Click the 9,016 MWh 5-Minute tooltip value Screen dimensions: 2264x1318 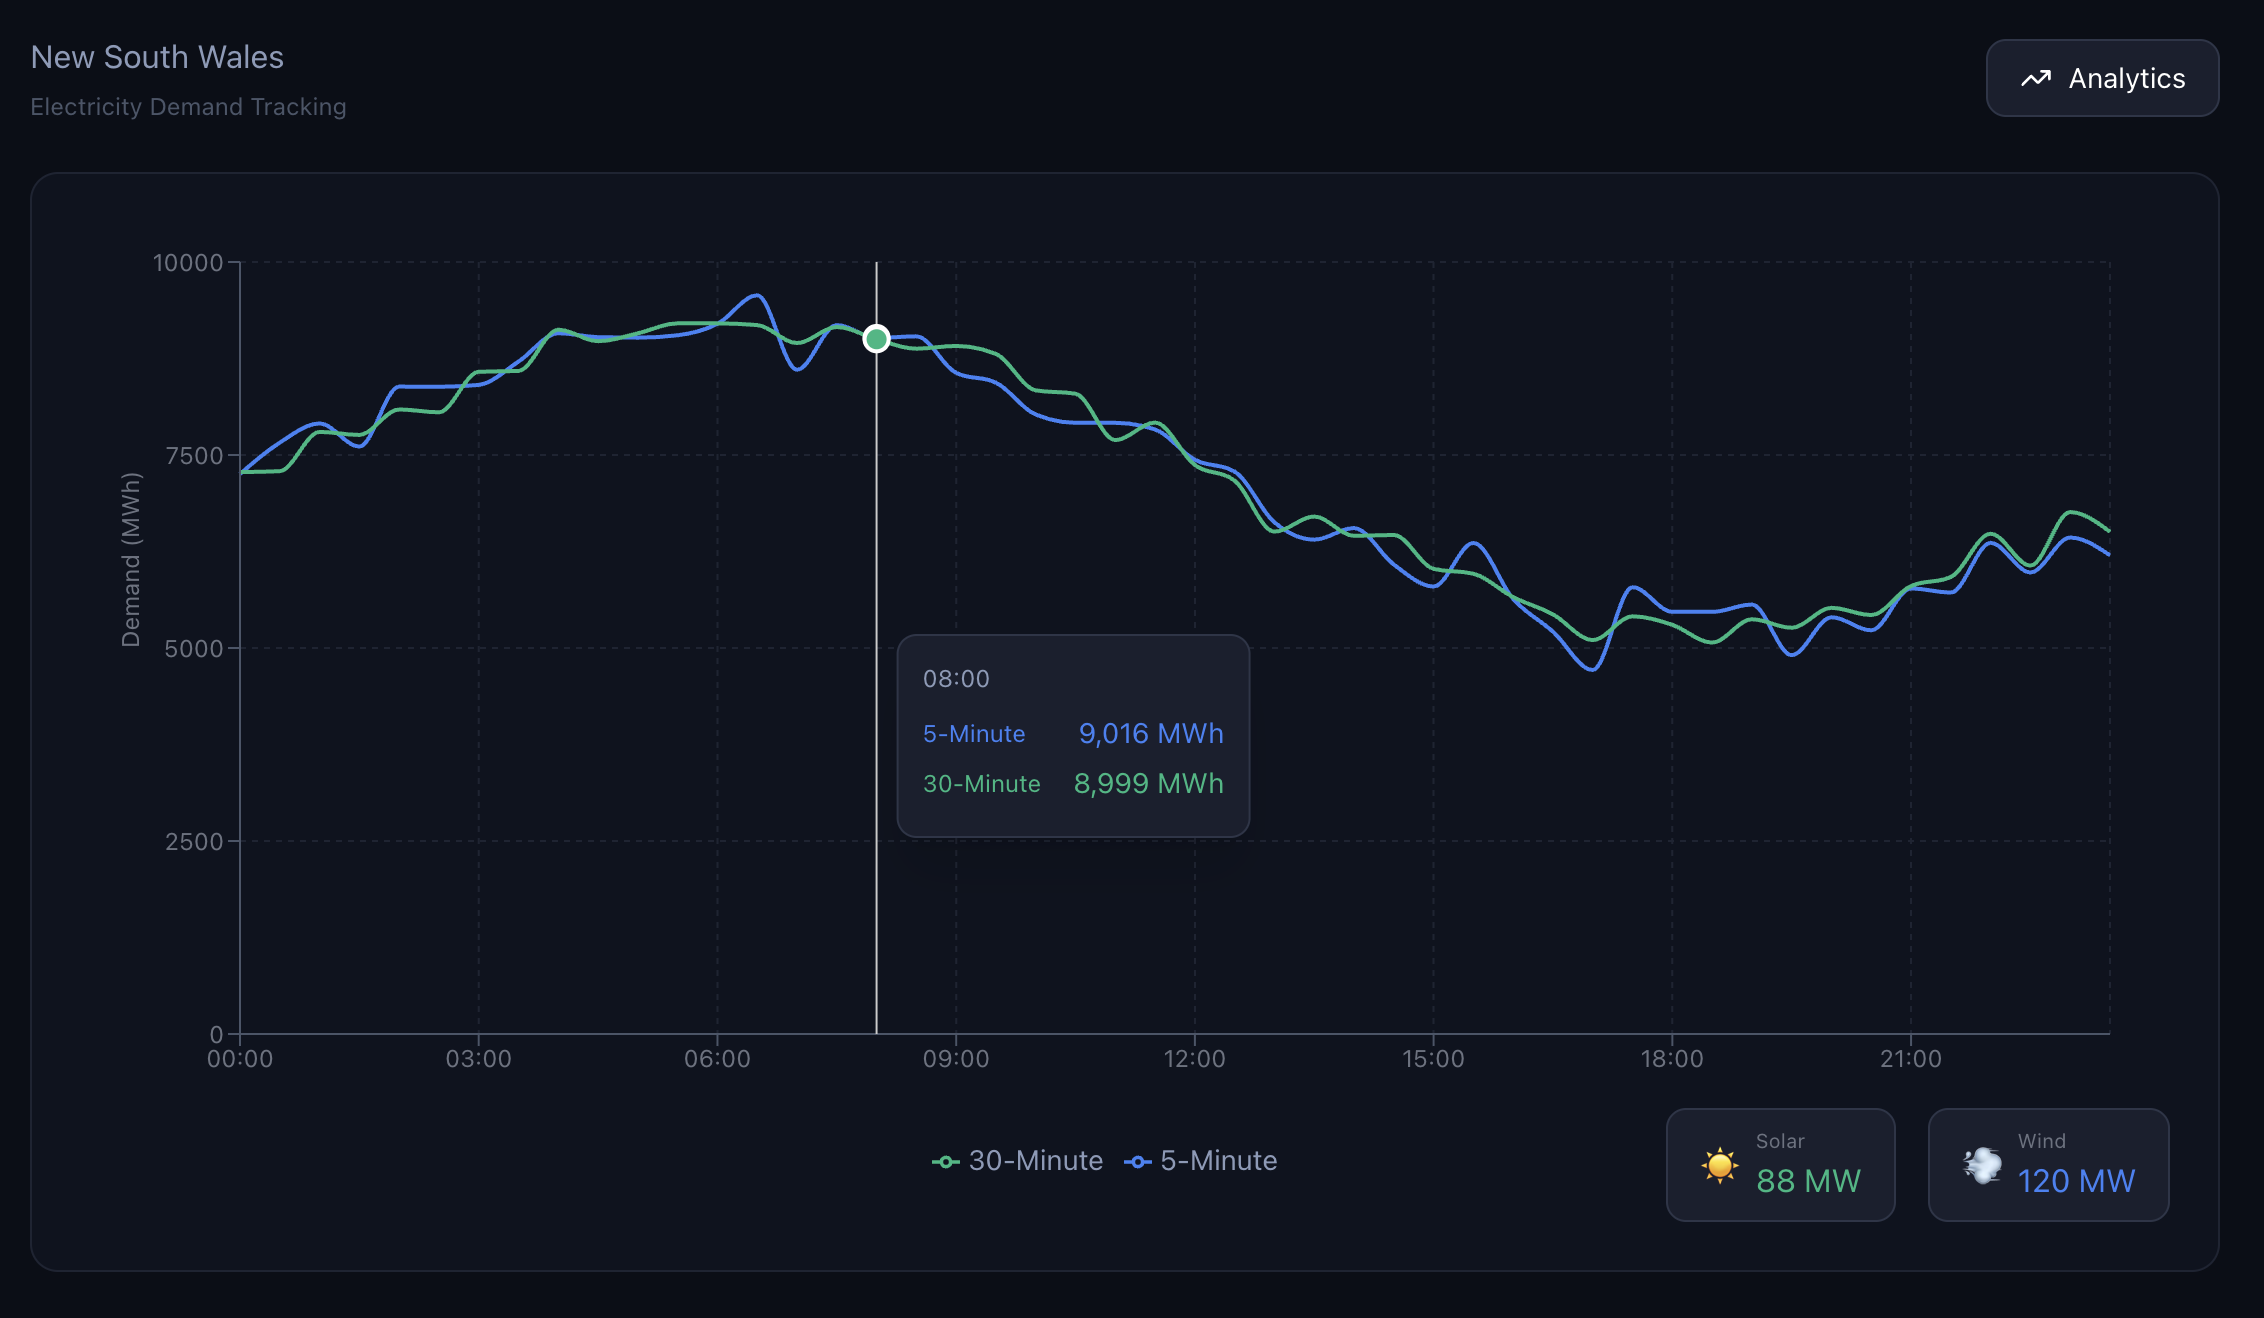coord(1150,734)
